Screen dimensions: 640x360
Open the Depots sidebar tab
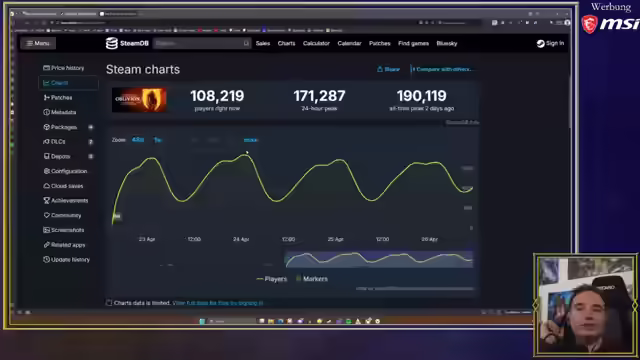[57, 156]
